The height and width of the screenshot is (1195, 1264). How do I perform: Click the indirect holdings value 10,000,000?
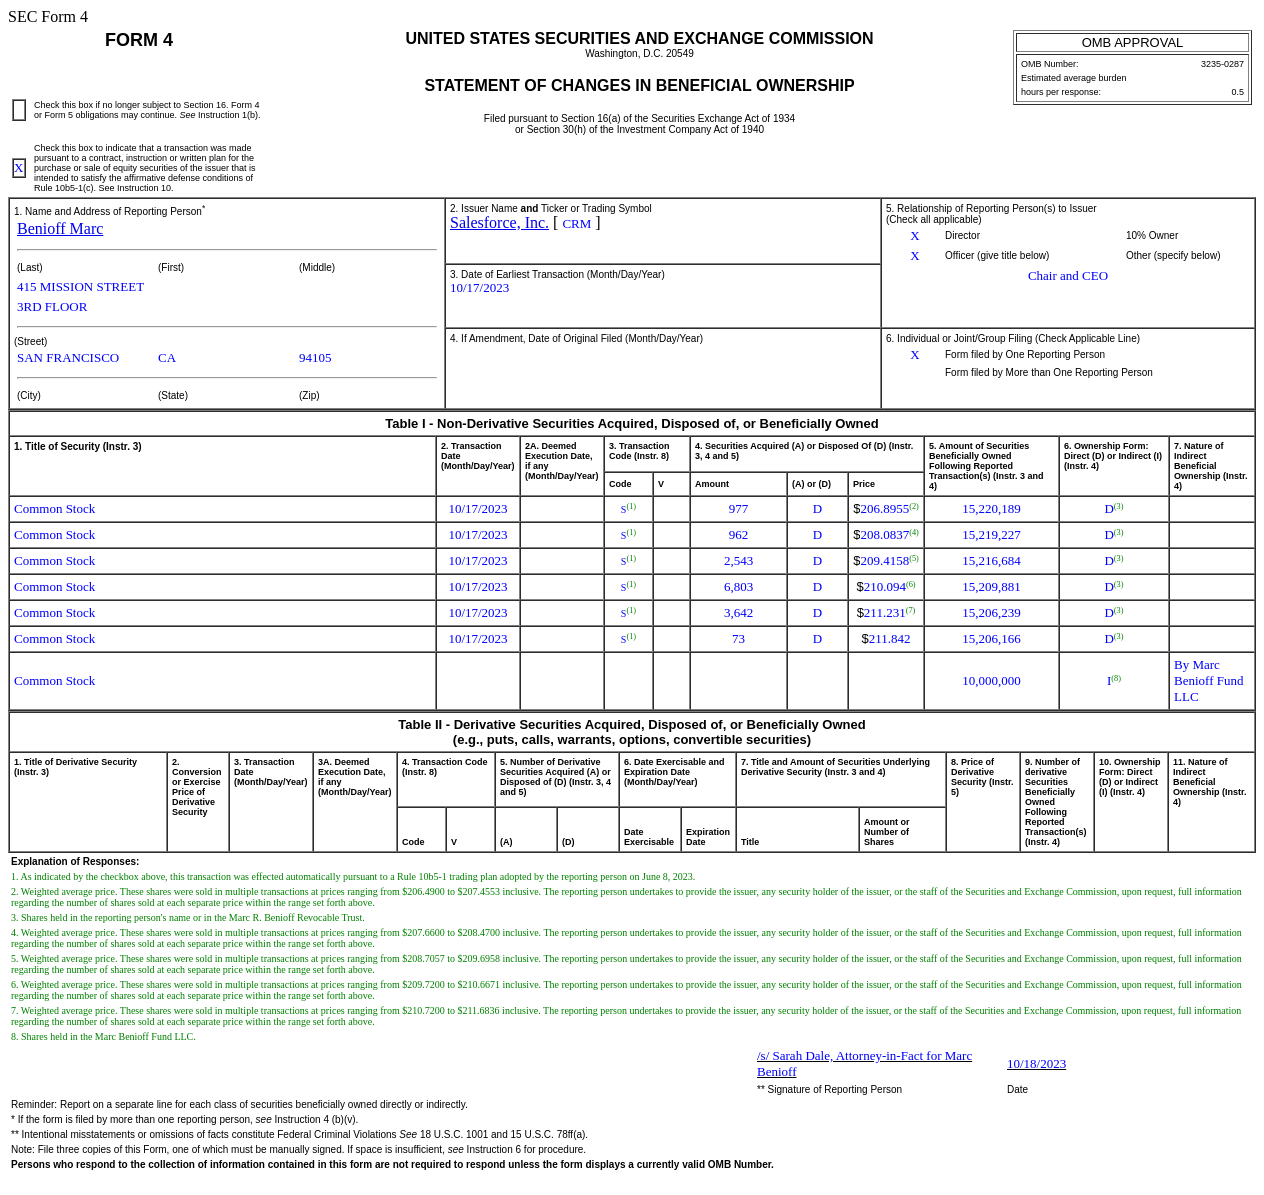991,681
